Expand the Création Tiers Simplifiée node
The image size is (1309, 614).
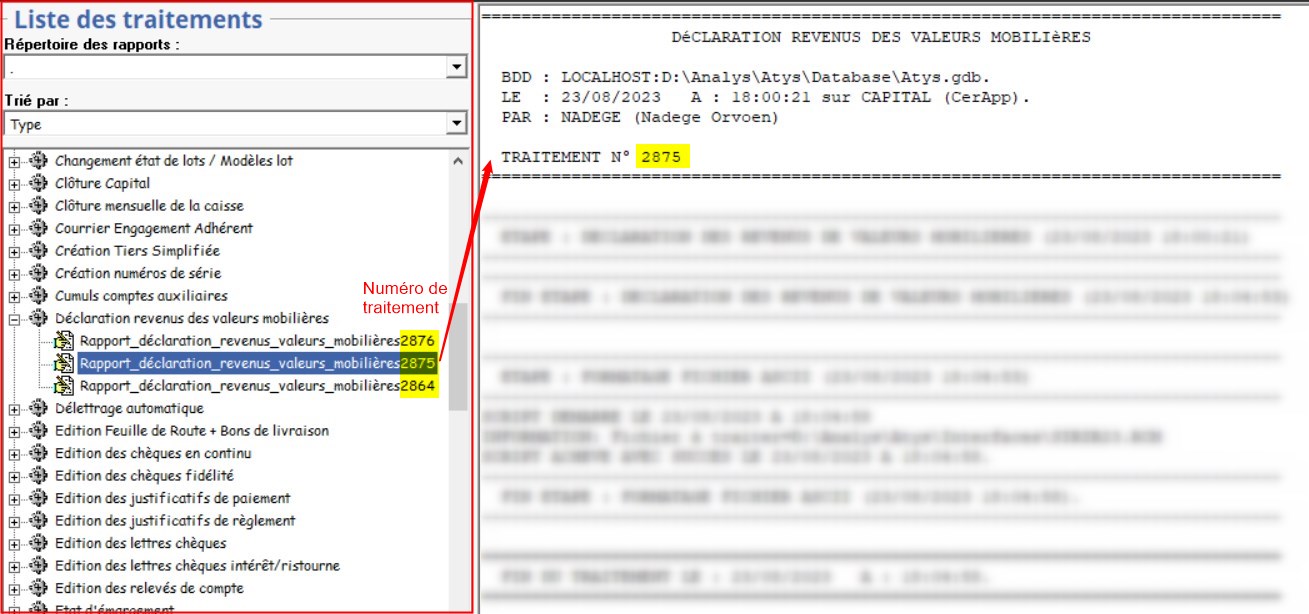(x=15, y=251)
